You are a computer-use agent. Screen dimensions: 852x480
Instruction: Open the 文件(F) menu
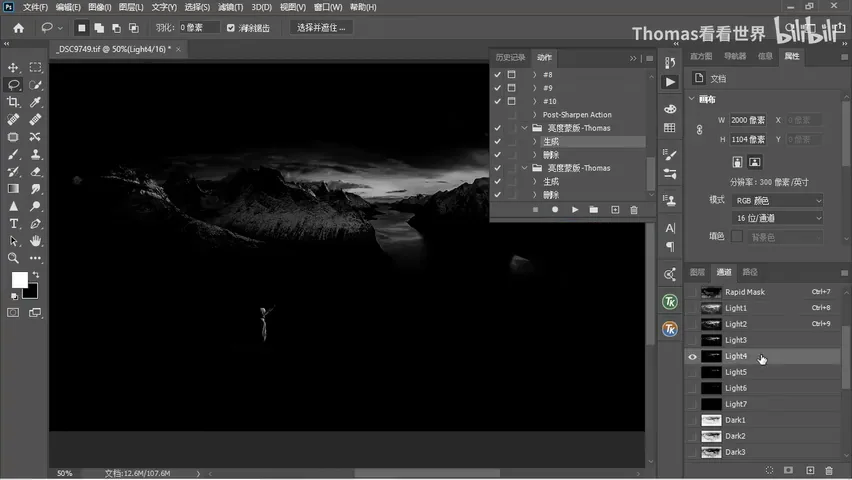(35, 7)
